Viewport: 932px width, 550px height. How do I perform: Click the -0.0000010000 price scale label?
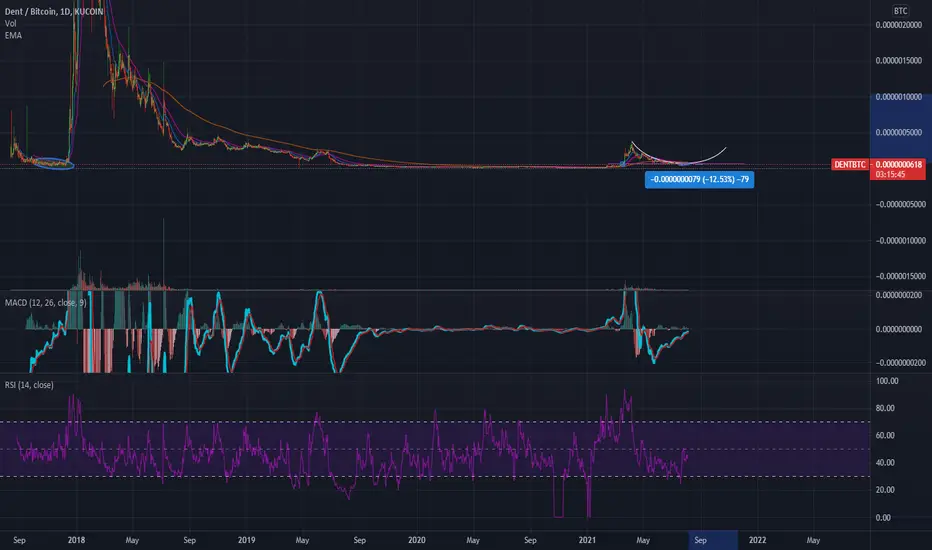[x=899, y=240]
